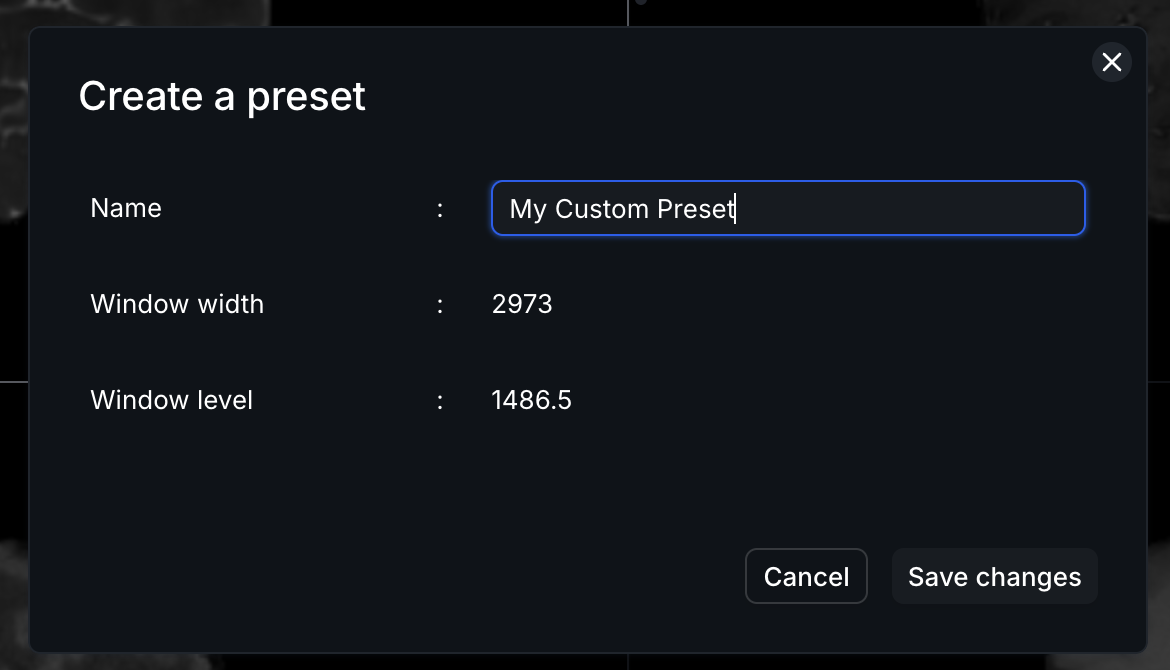Click the Window level label
This screenshot has width=1170, height=670.
click(172, 400)
